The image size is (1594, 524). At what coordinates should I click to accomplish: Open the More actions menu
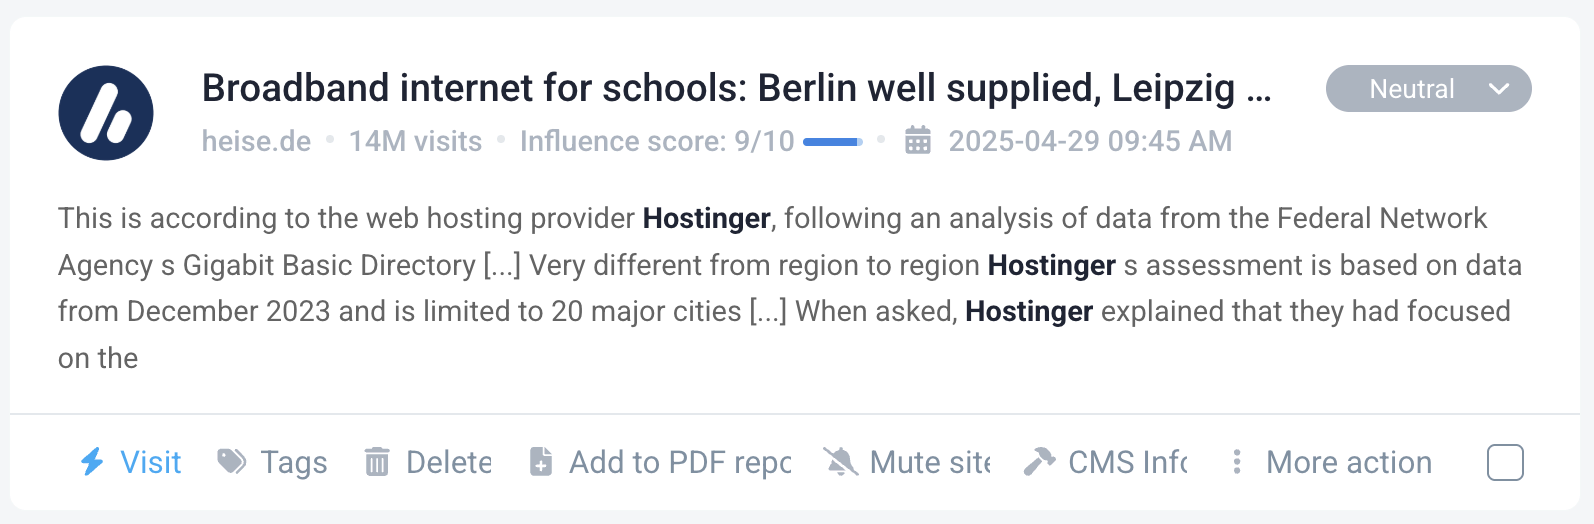(x=1331, y=462)
